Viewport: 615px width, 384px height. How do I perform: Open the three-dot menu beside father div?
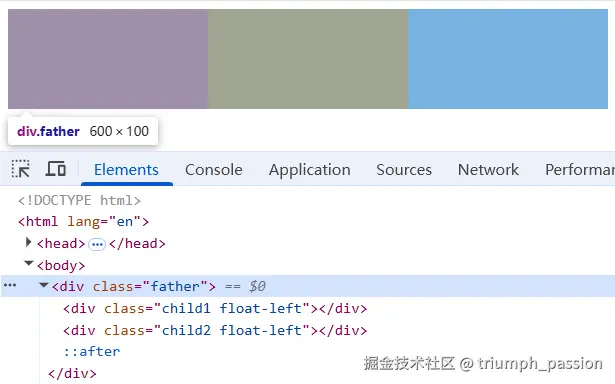(10, 285)
